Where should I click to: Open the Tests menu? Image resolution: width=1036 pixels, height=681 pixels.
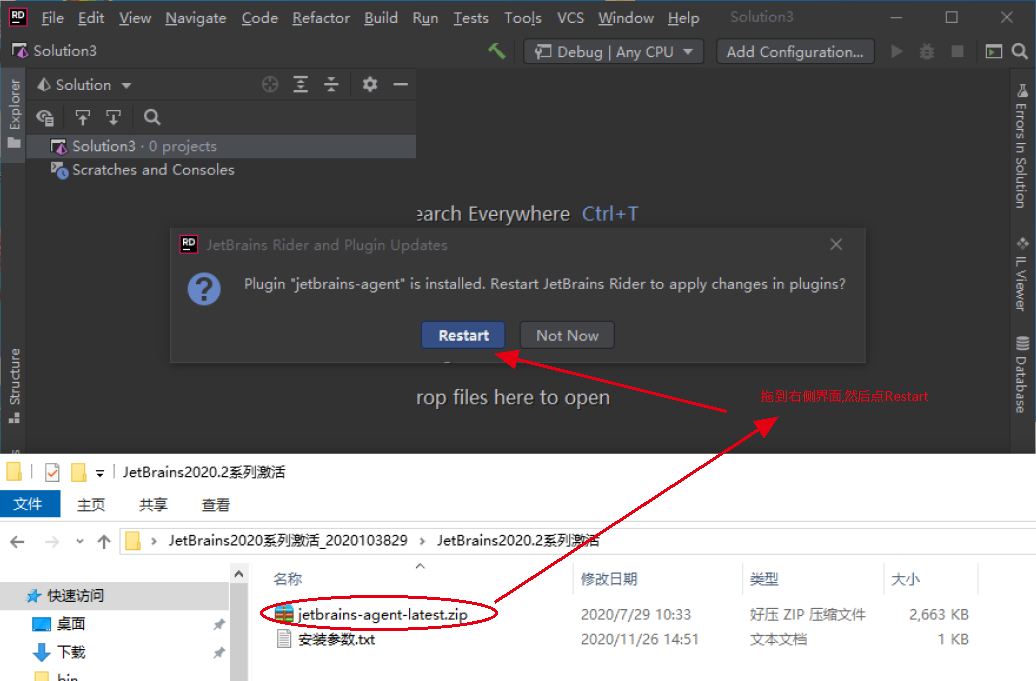click(470, 18)
